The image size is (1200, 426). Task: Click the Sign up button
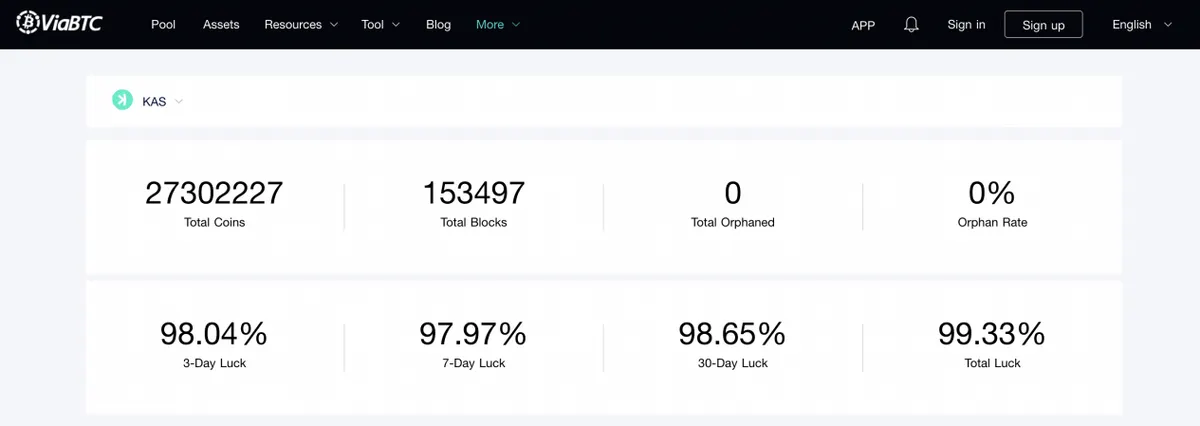pyautogui.click(x=1043, y=24)
